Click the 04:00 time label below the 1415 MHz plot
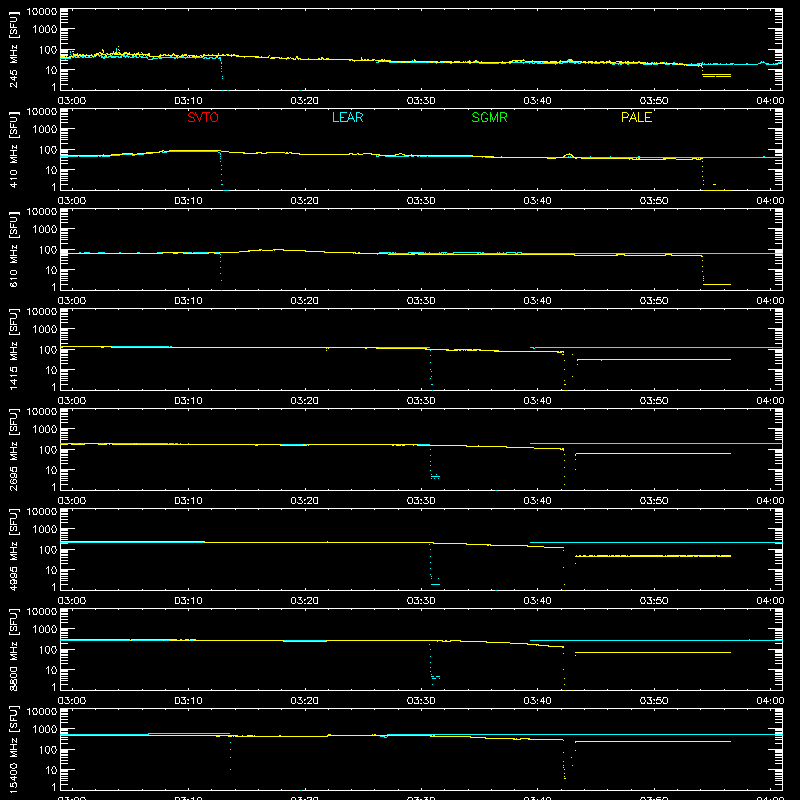Image resolution: width=800 pixels, height=800 pixels. click(x=770, y=401)
